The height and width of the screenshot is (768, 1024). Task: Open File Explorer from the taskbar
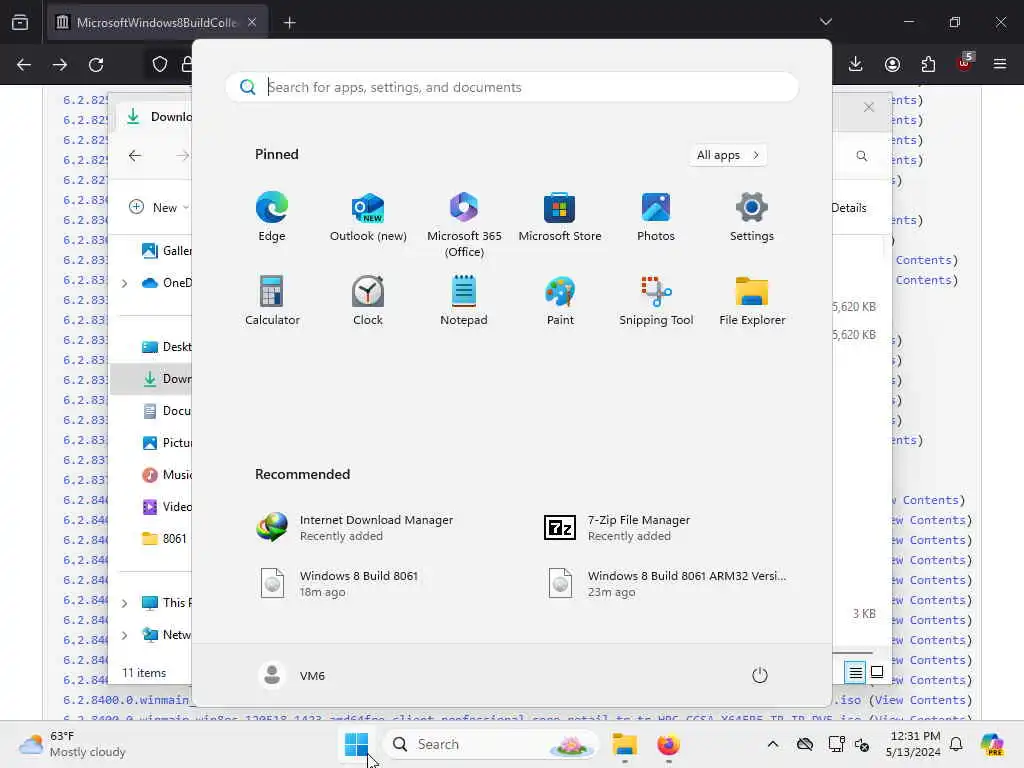(x=624, y=744)
